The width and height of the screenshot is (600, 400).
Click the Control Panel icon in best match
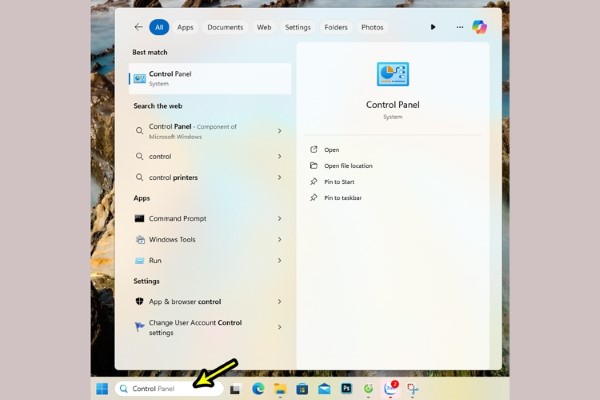point(139,78)
